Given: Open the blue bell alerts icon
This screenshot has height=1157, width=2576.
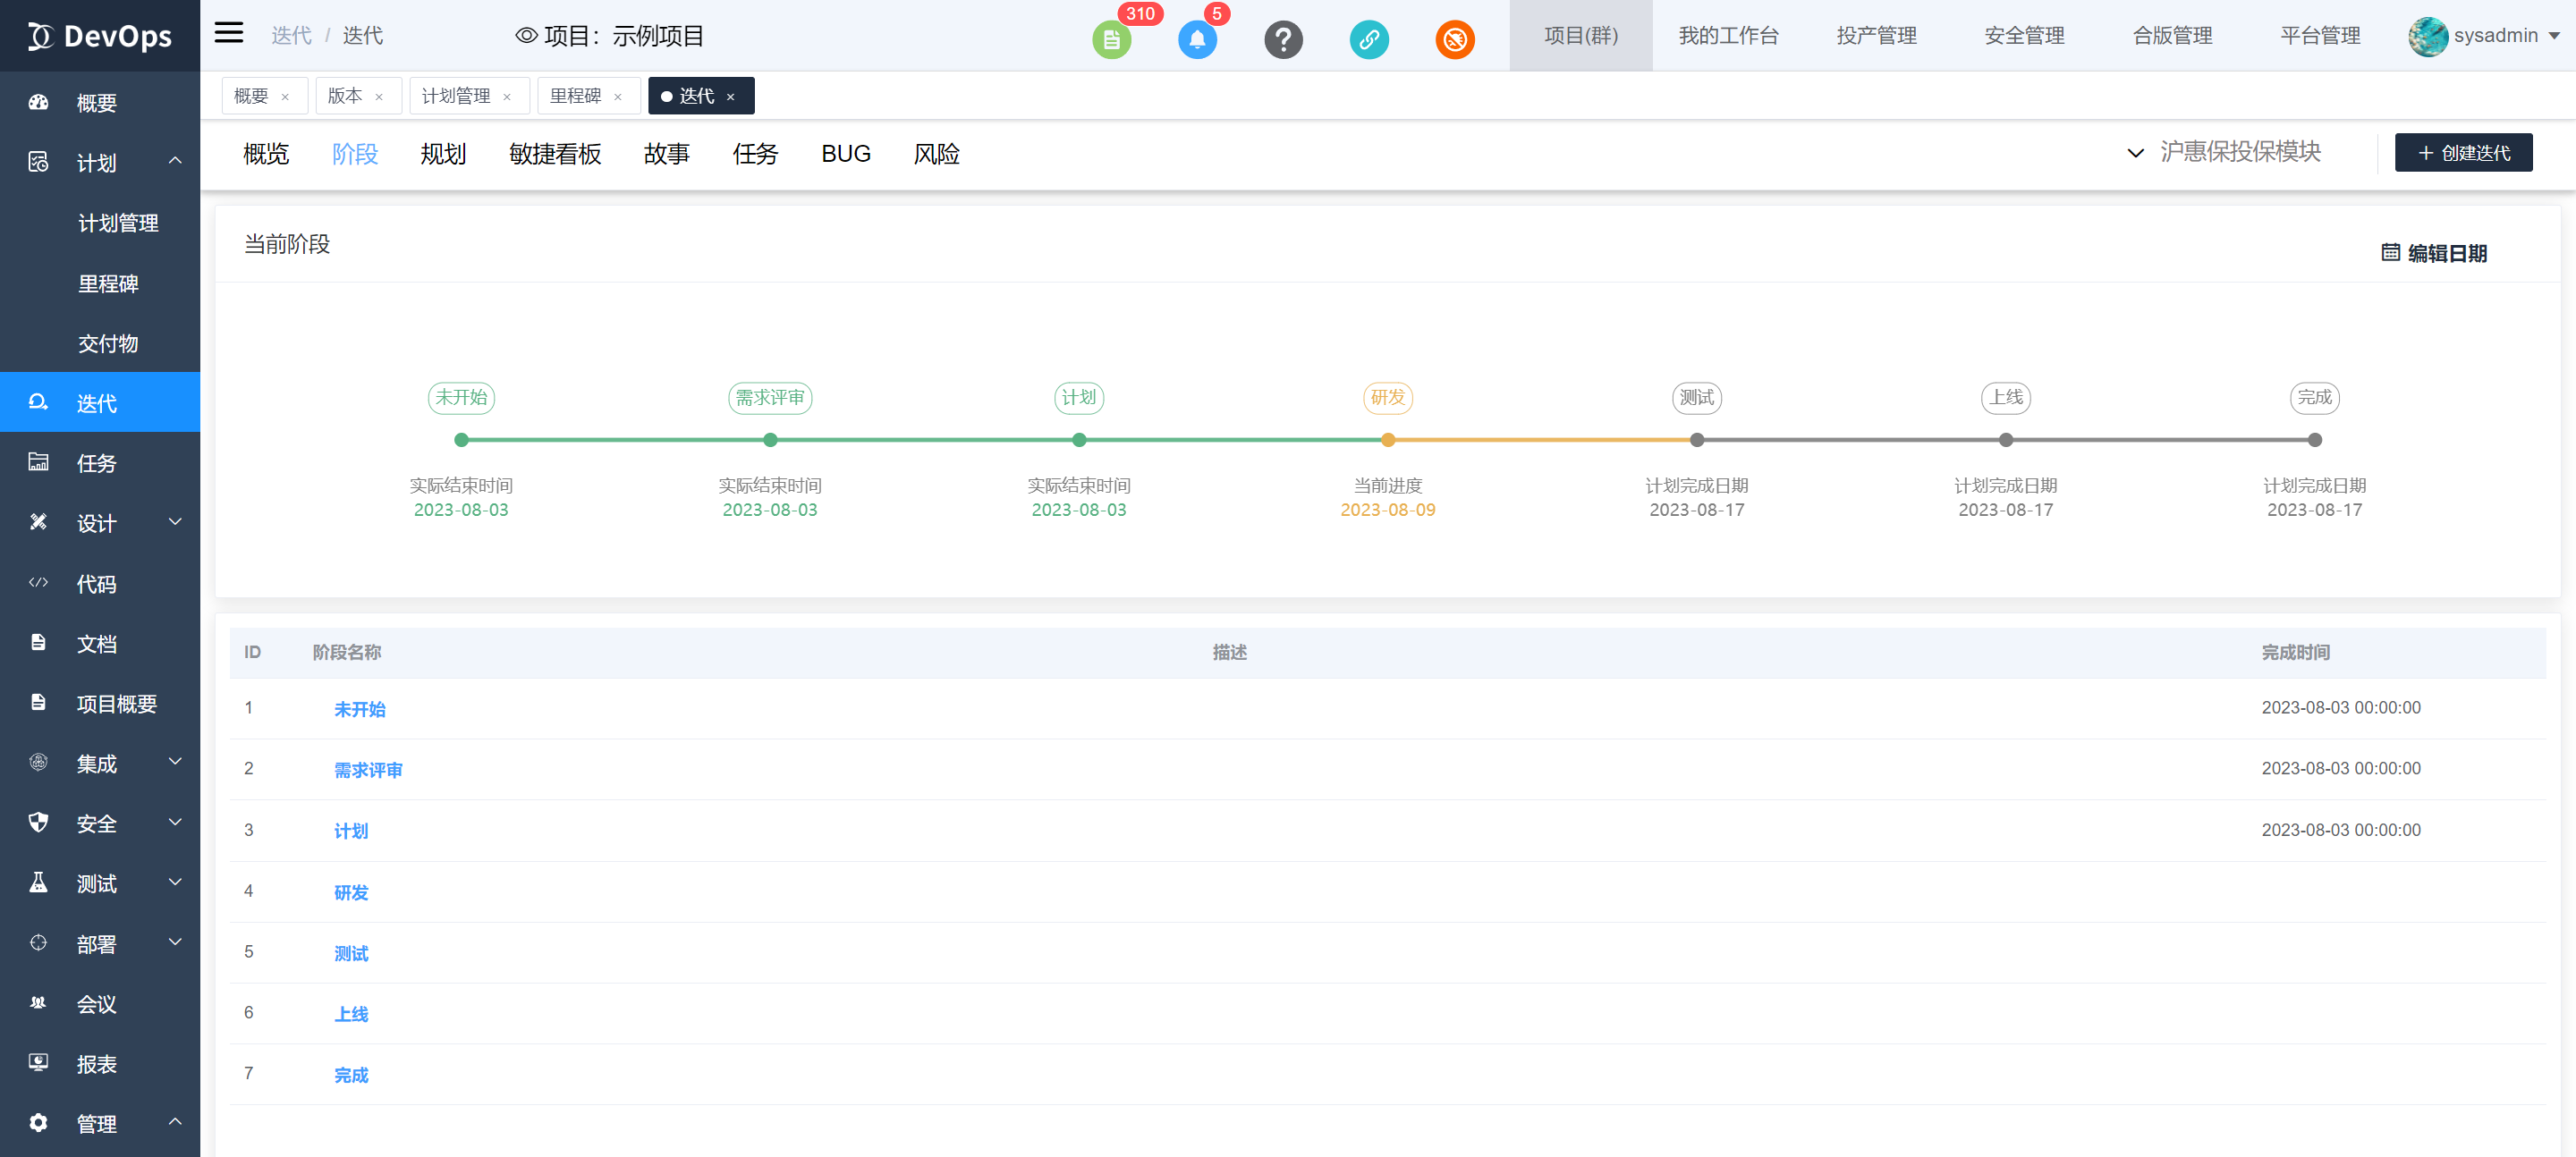Looking at the screenshot, I should point(1197,40).
